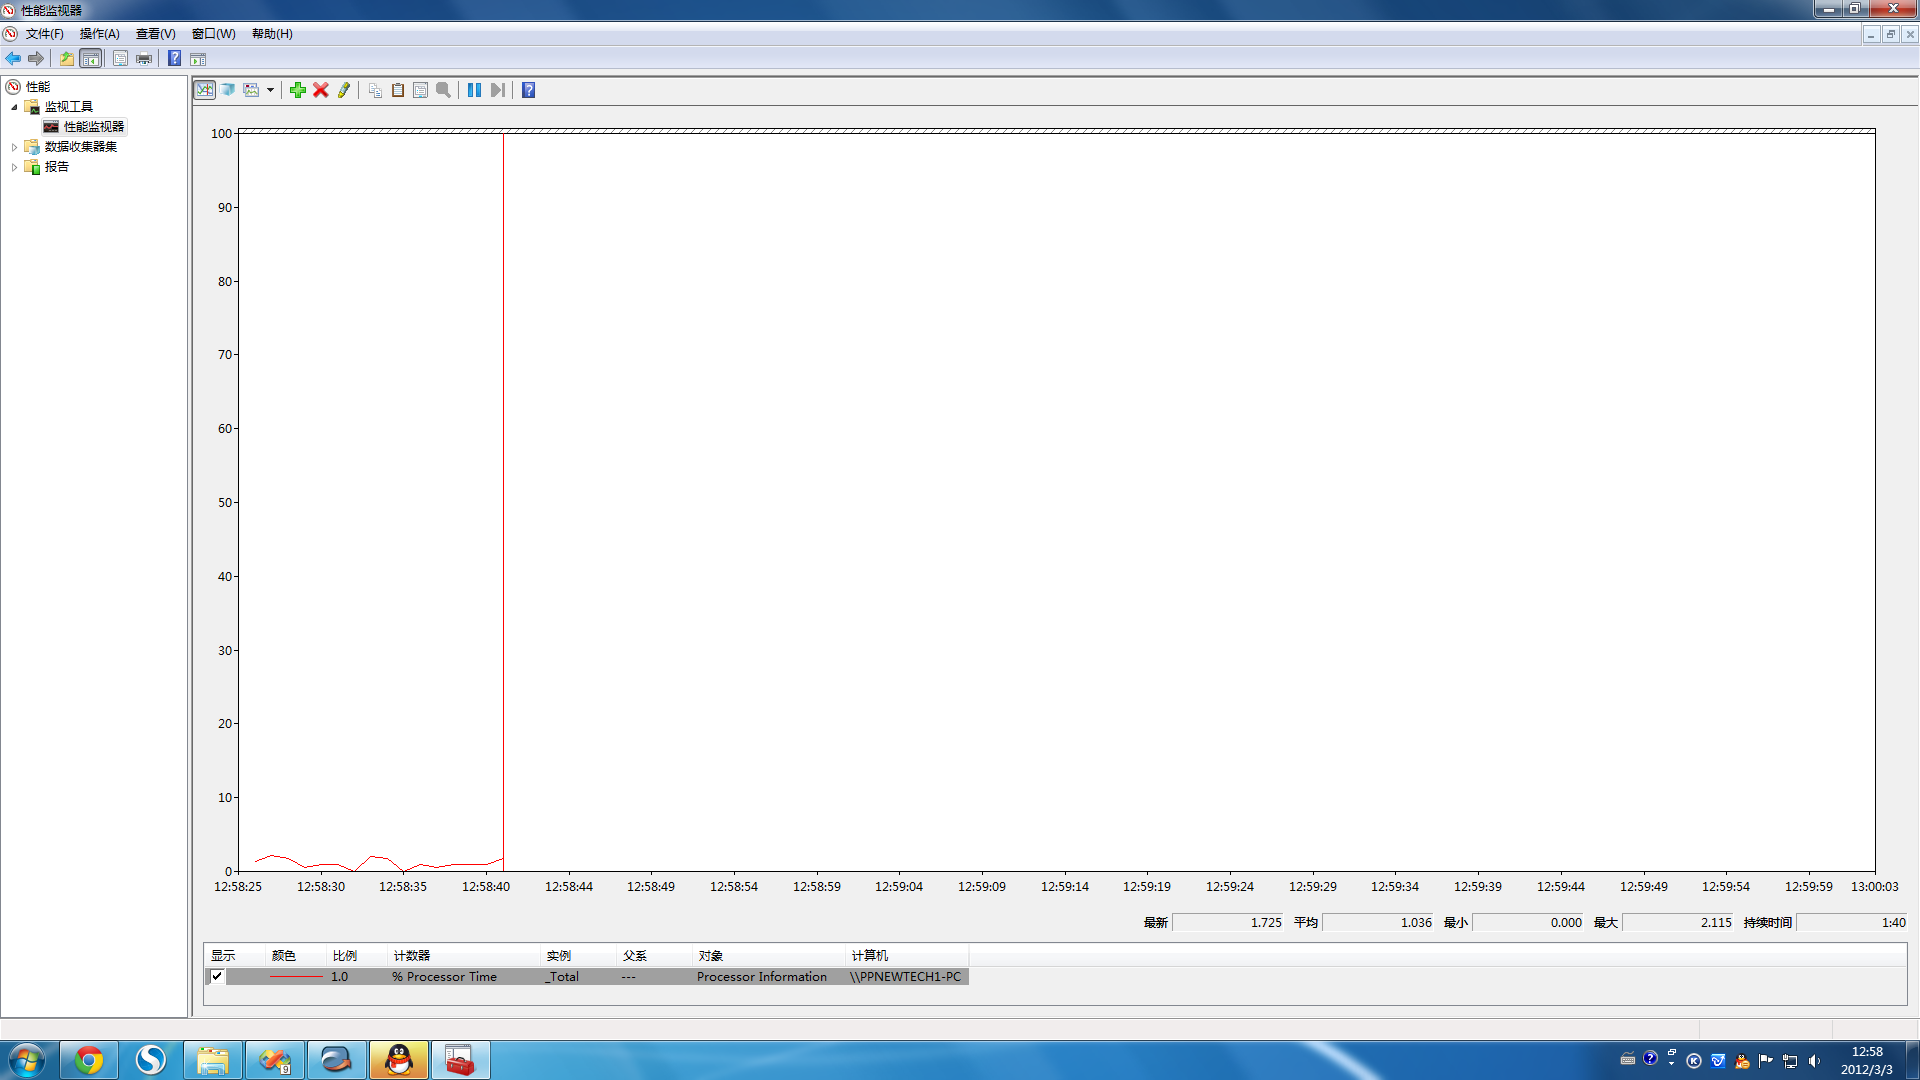
Task: Toggle Show/Hide Action Pane icon
Action: coord(198,59)
